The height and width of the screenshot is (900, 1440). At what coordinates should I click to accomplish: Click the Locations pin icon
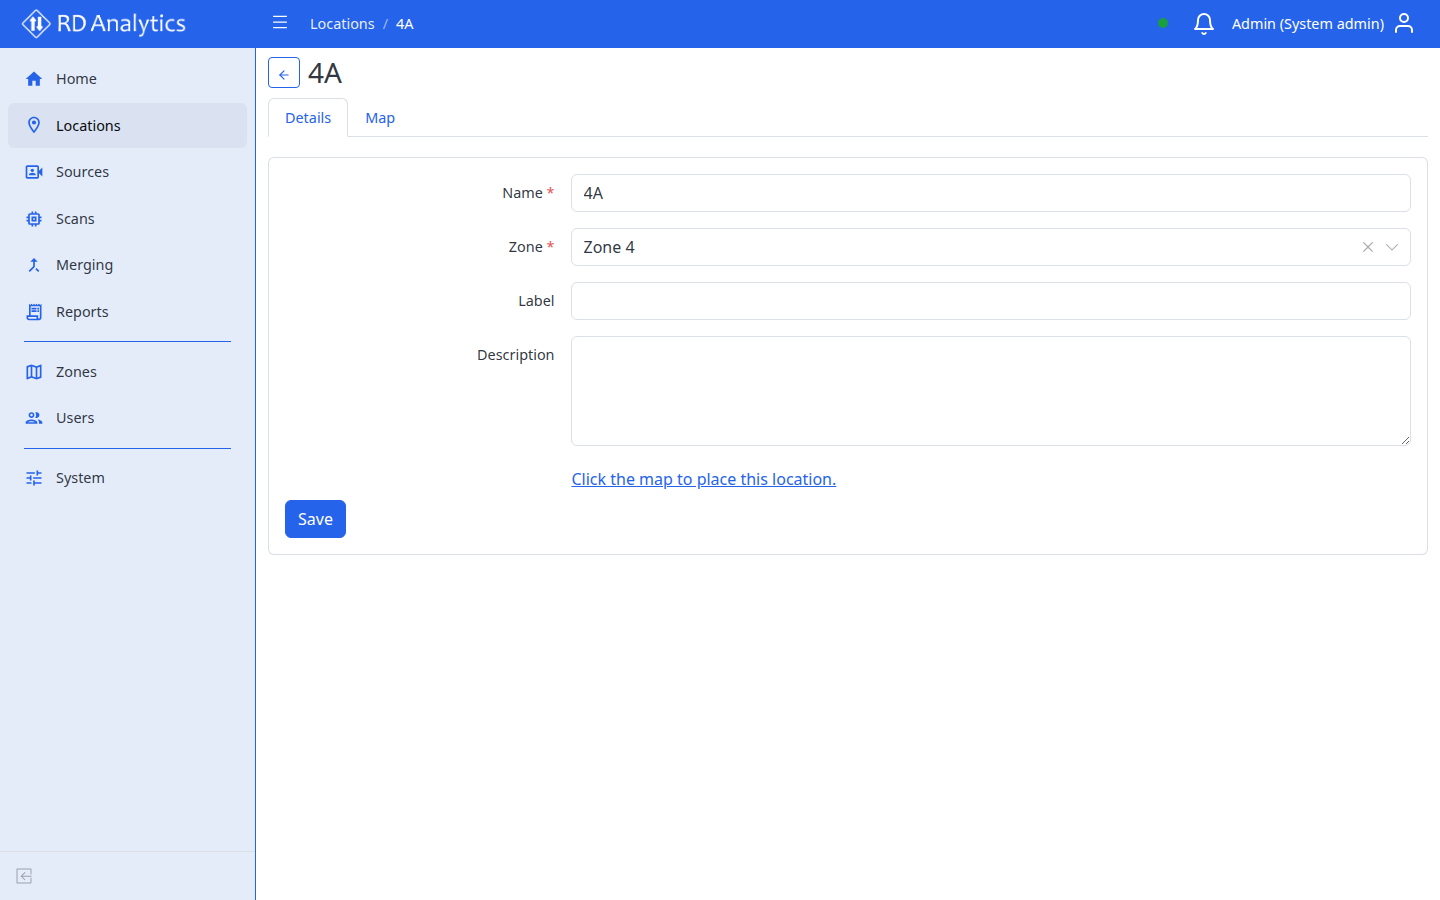[x=34, y=125]
